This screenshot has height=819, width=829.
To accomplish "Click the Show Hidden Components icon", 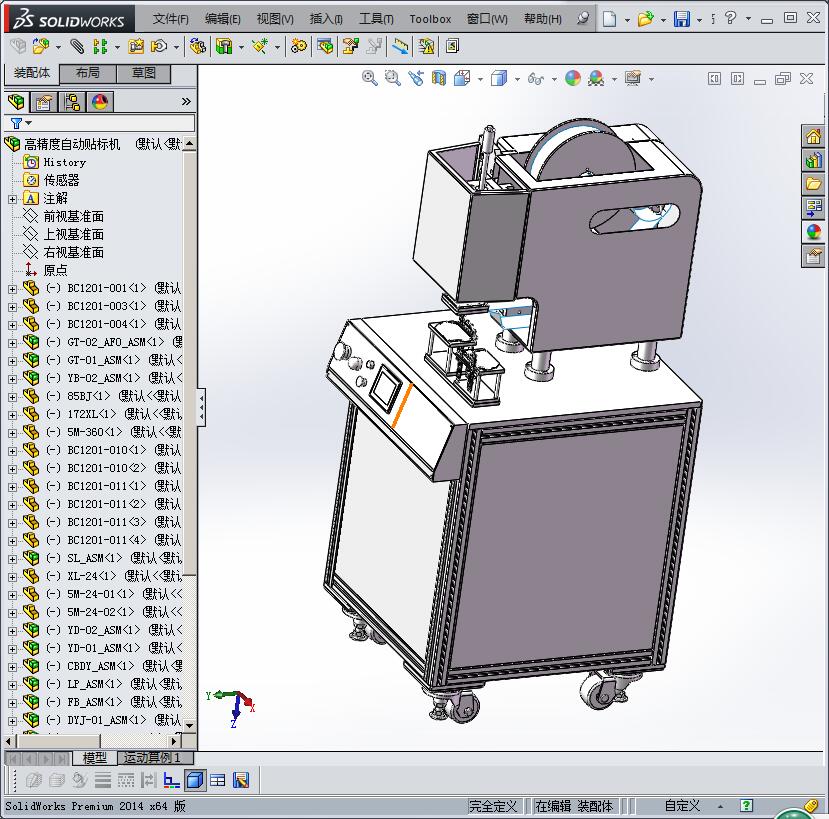I will 198,47.
